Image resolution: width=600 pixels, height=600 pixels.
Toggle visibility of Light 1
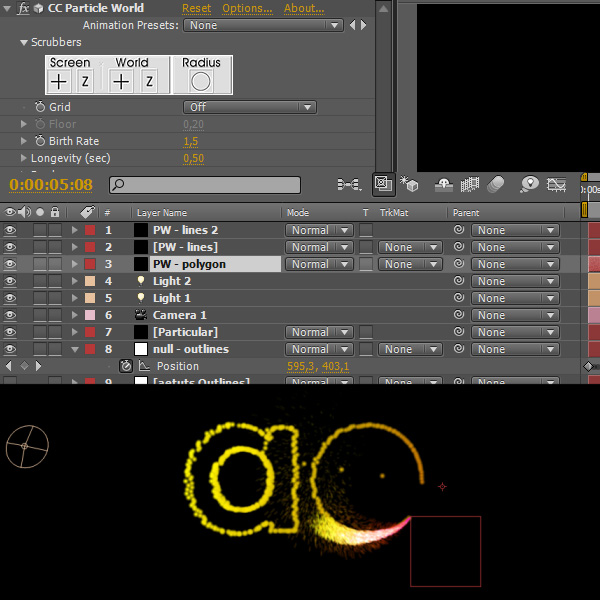click(10, 298)
